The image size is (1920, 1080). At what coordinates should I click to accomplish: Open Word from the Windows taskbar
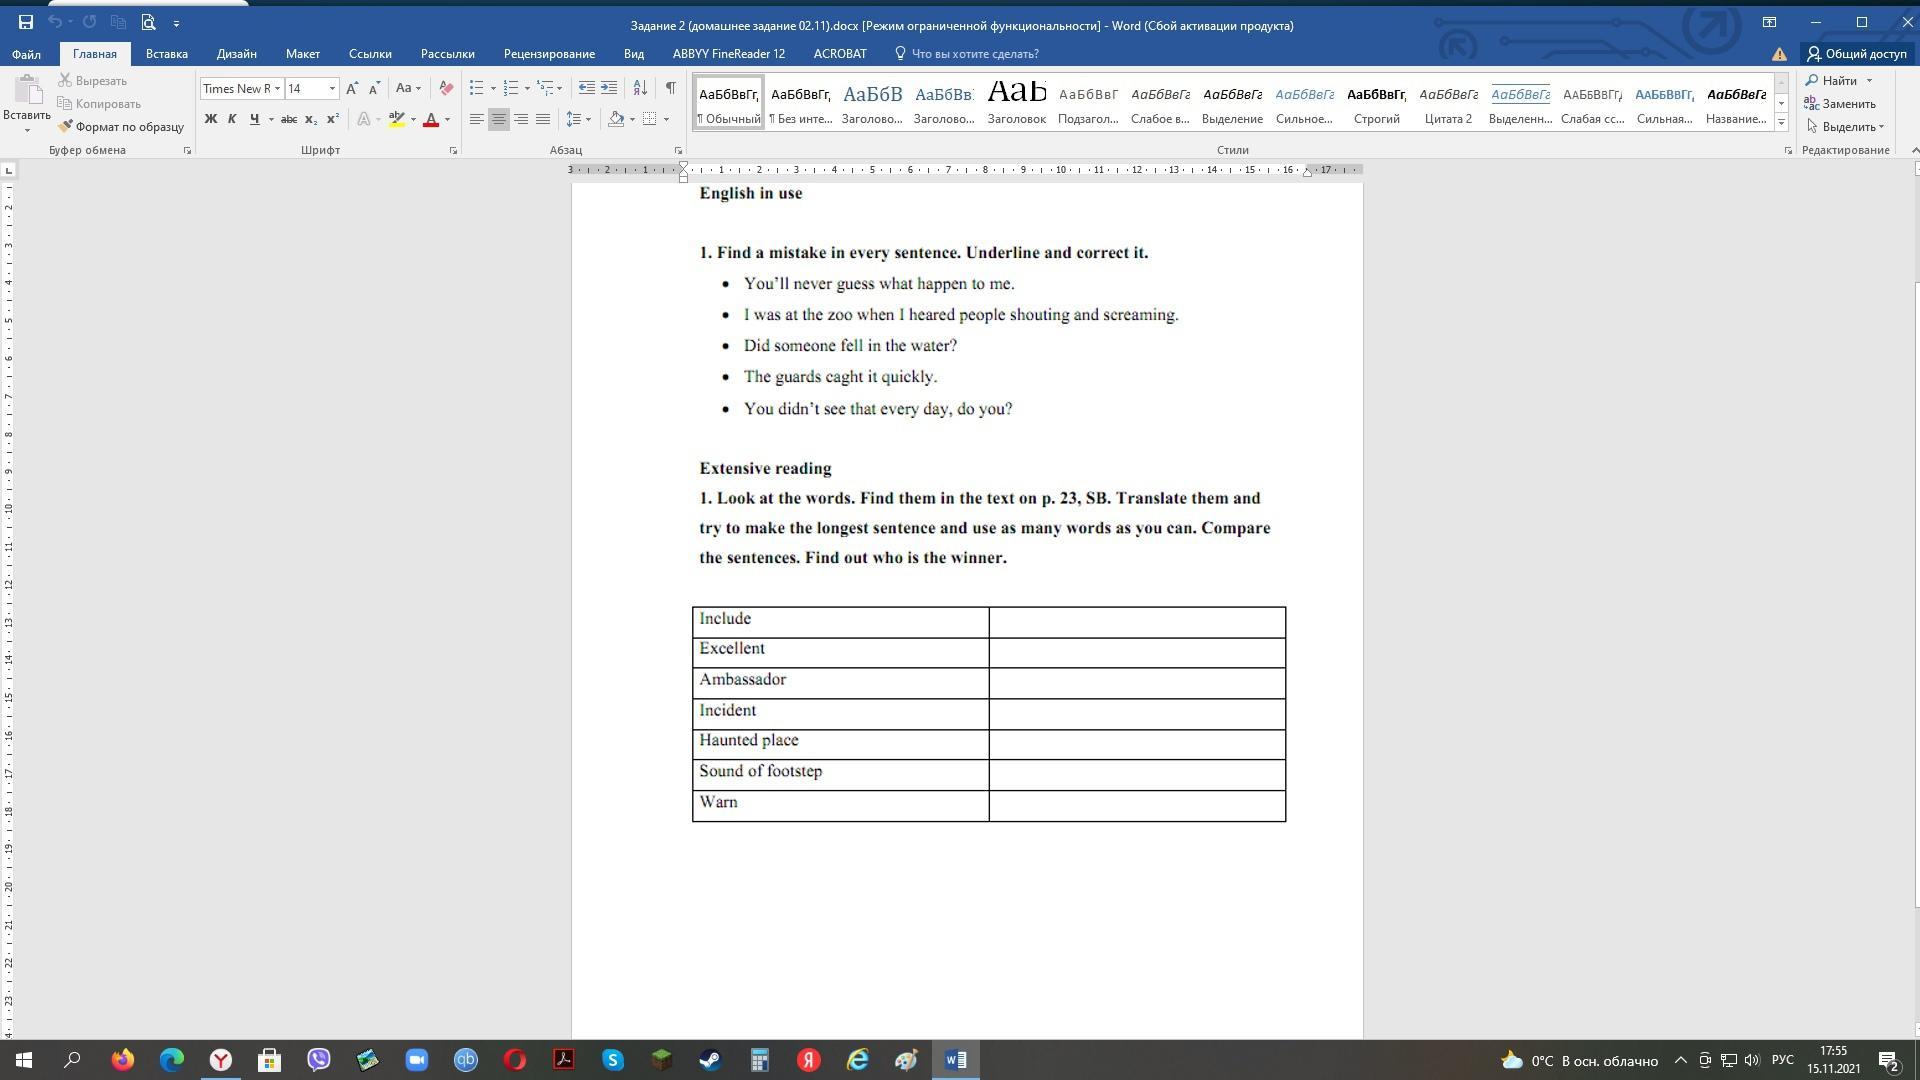(956, 1060)
